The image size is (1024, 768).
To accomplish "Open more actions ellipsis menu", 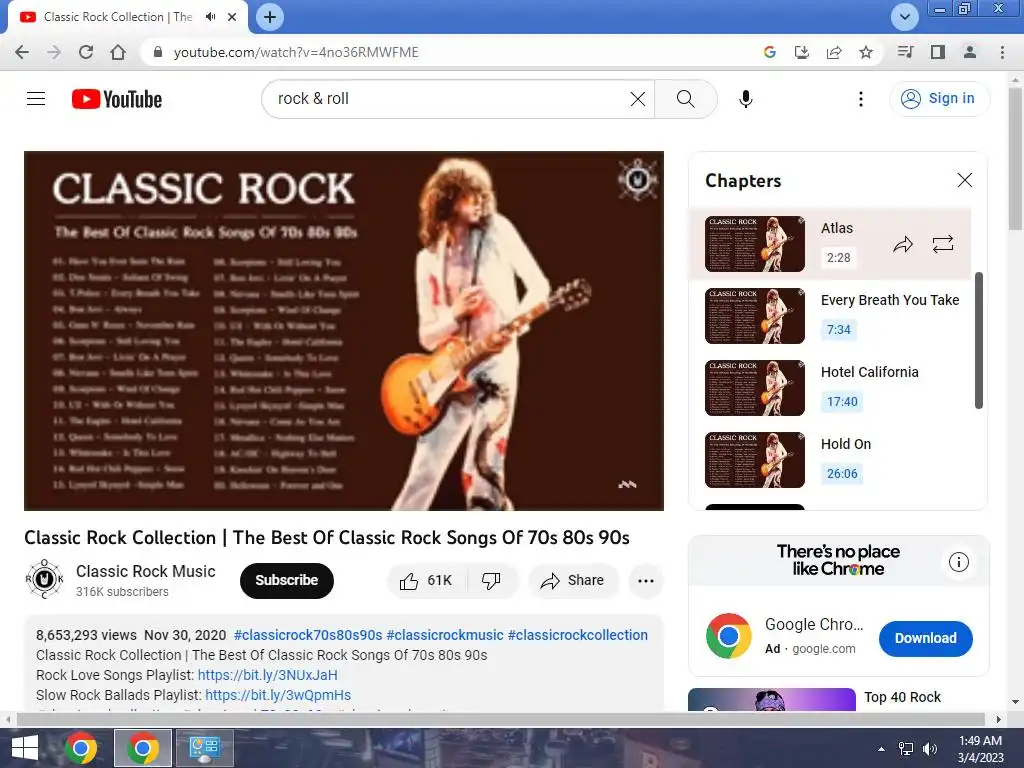I will pos(646,581).
